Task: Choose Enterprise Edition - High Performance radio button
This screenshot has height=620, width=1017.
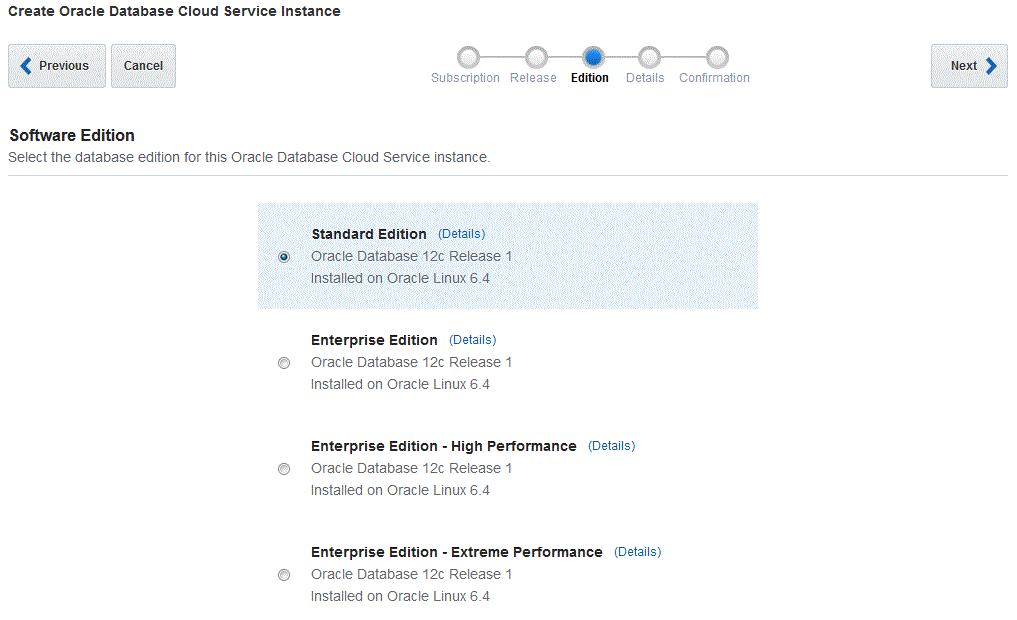Action: coord(284,469)
